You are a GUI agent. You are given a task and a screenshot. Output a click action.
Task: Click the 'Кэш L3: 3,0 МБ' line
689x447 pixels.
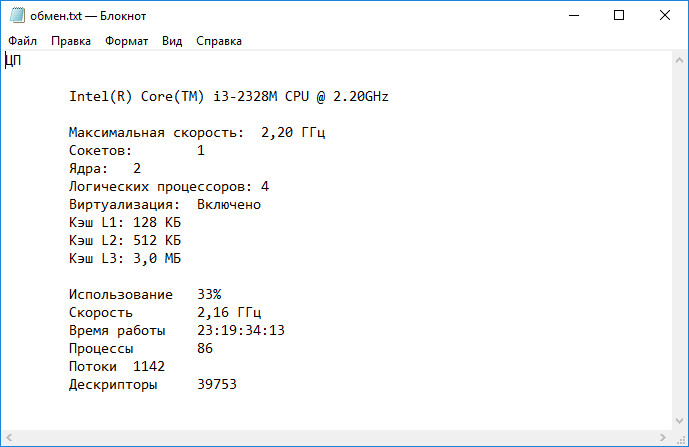click(x=125, y=258)
